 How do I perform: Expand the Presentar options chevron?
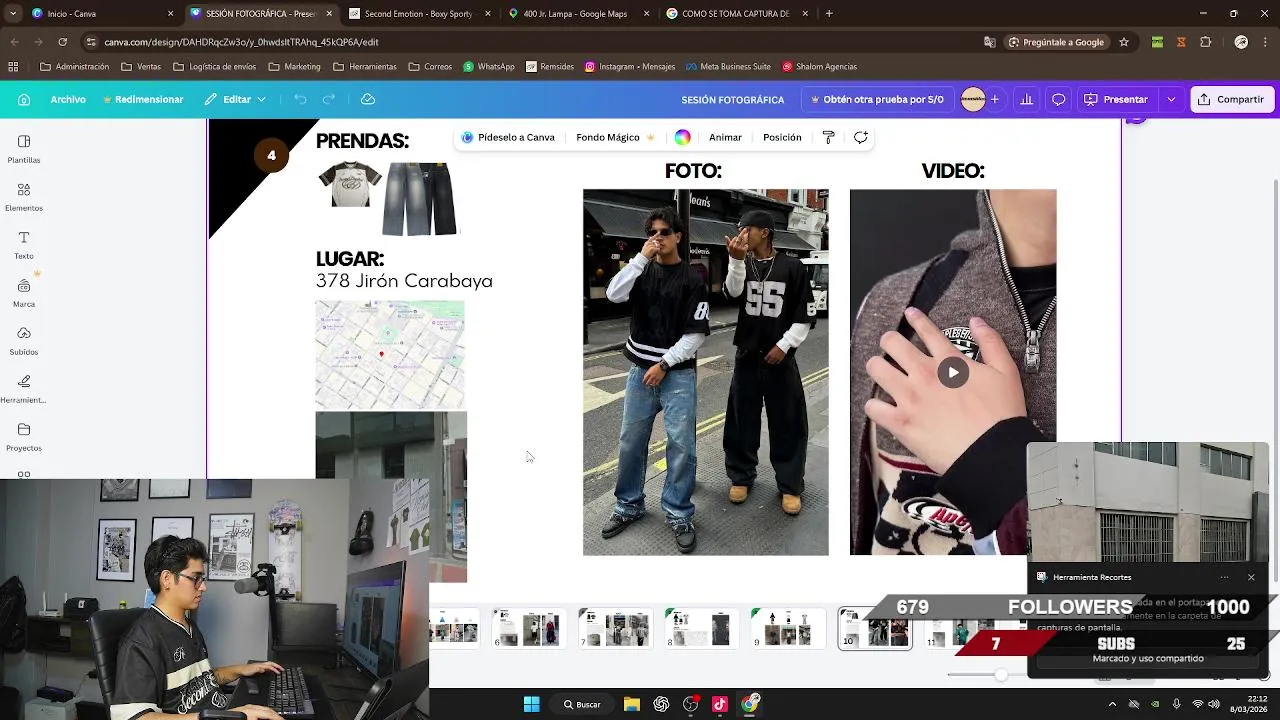tap(1171, 99)
